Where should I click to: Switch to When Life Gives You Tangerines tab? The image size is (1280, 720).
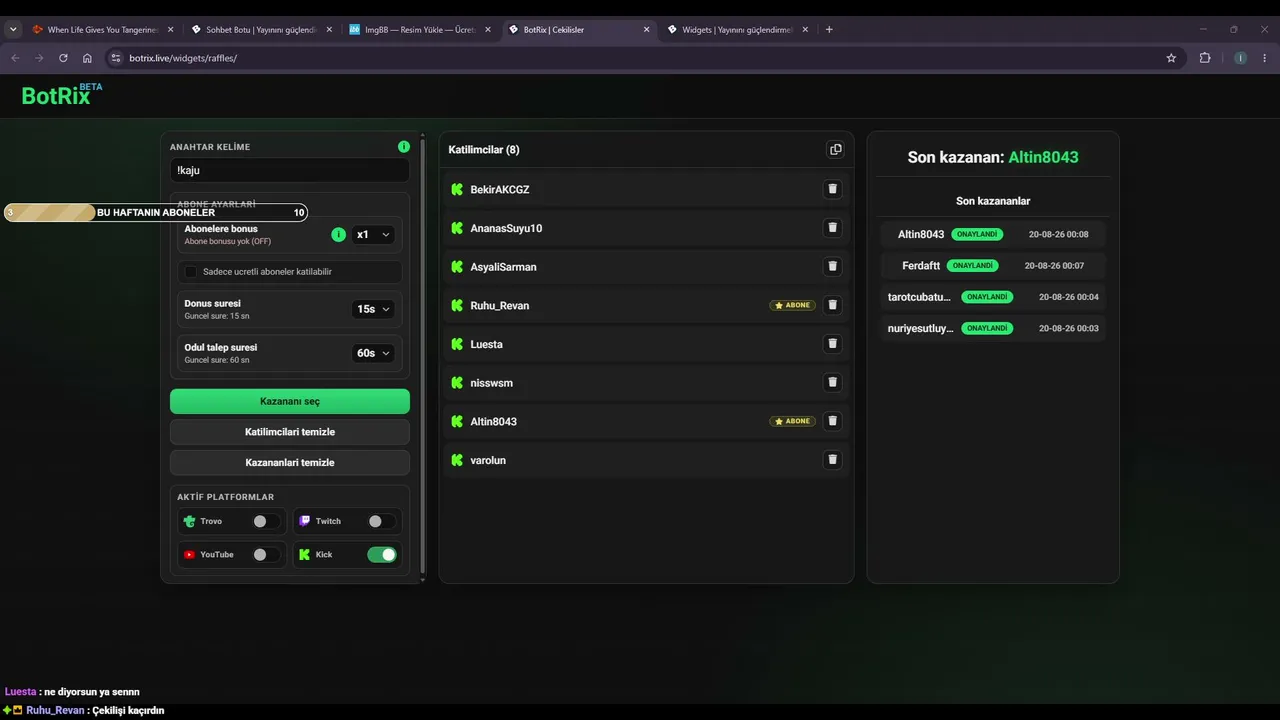(x=102, y=30)
